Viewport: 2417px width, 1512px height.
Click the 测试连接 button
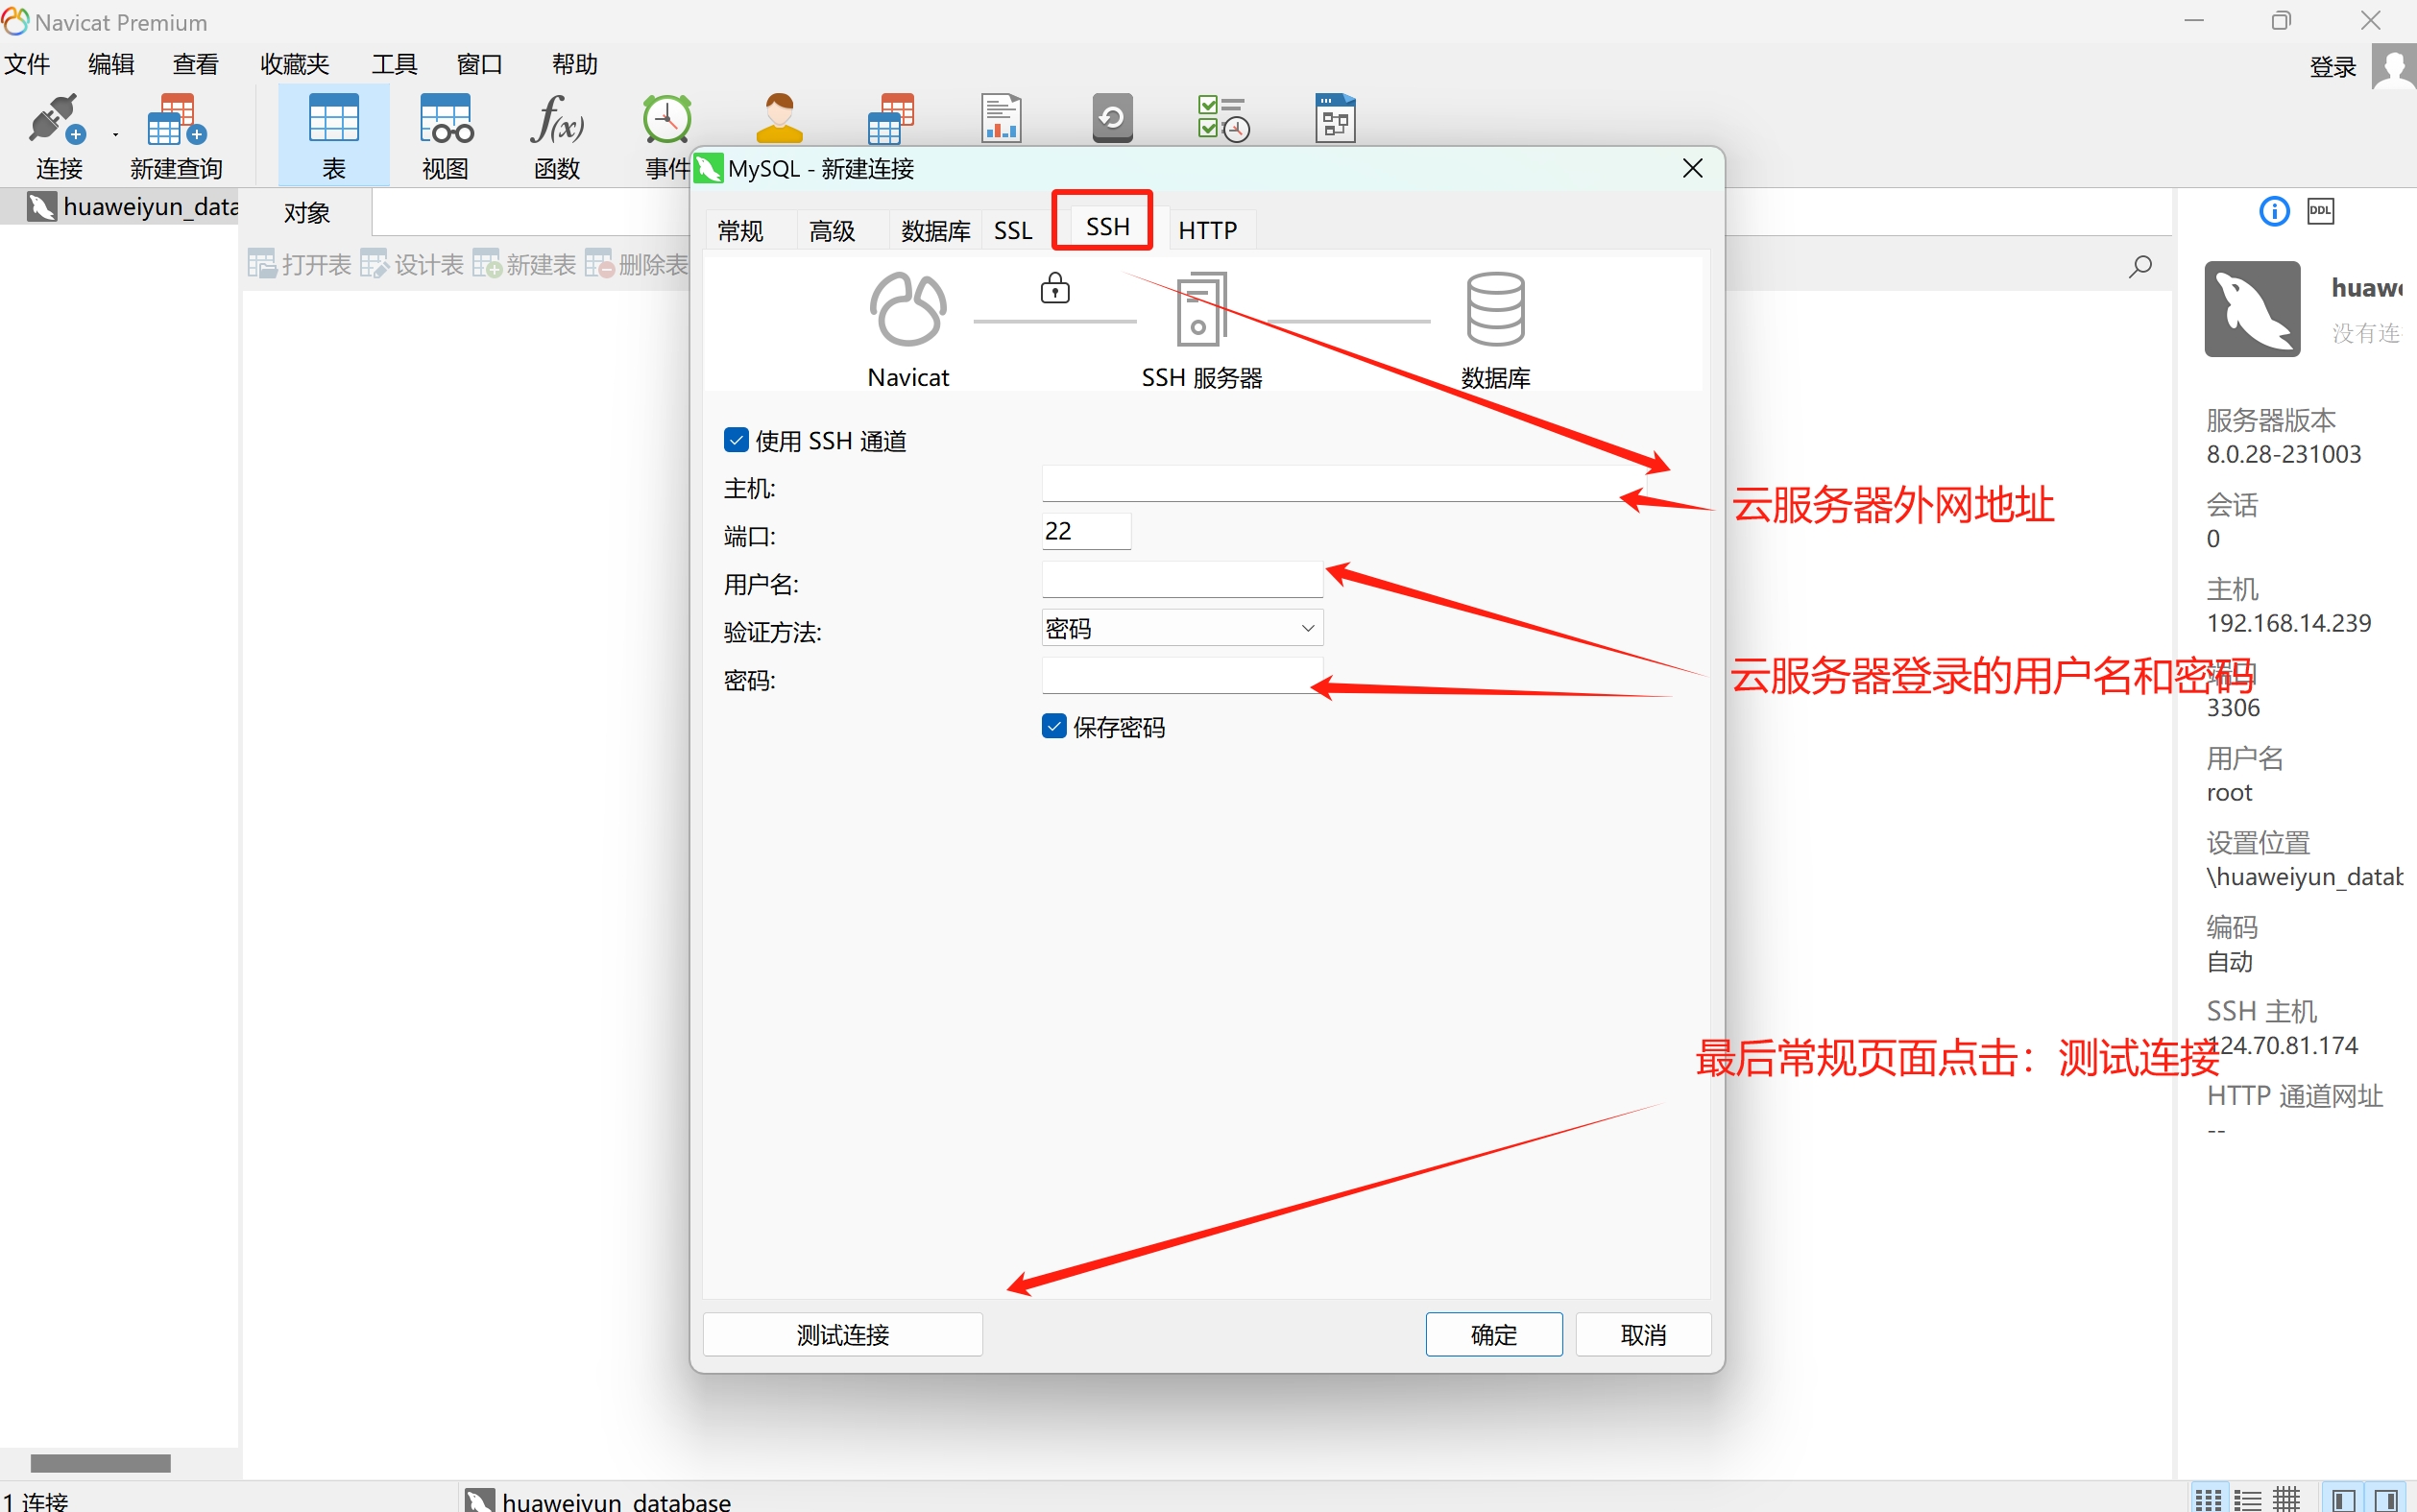pos(842,1334)
